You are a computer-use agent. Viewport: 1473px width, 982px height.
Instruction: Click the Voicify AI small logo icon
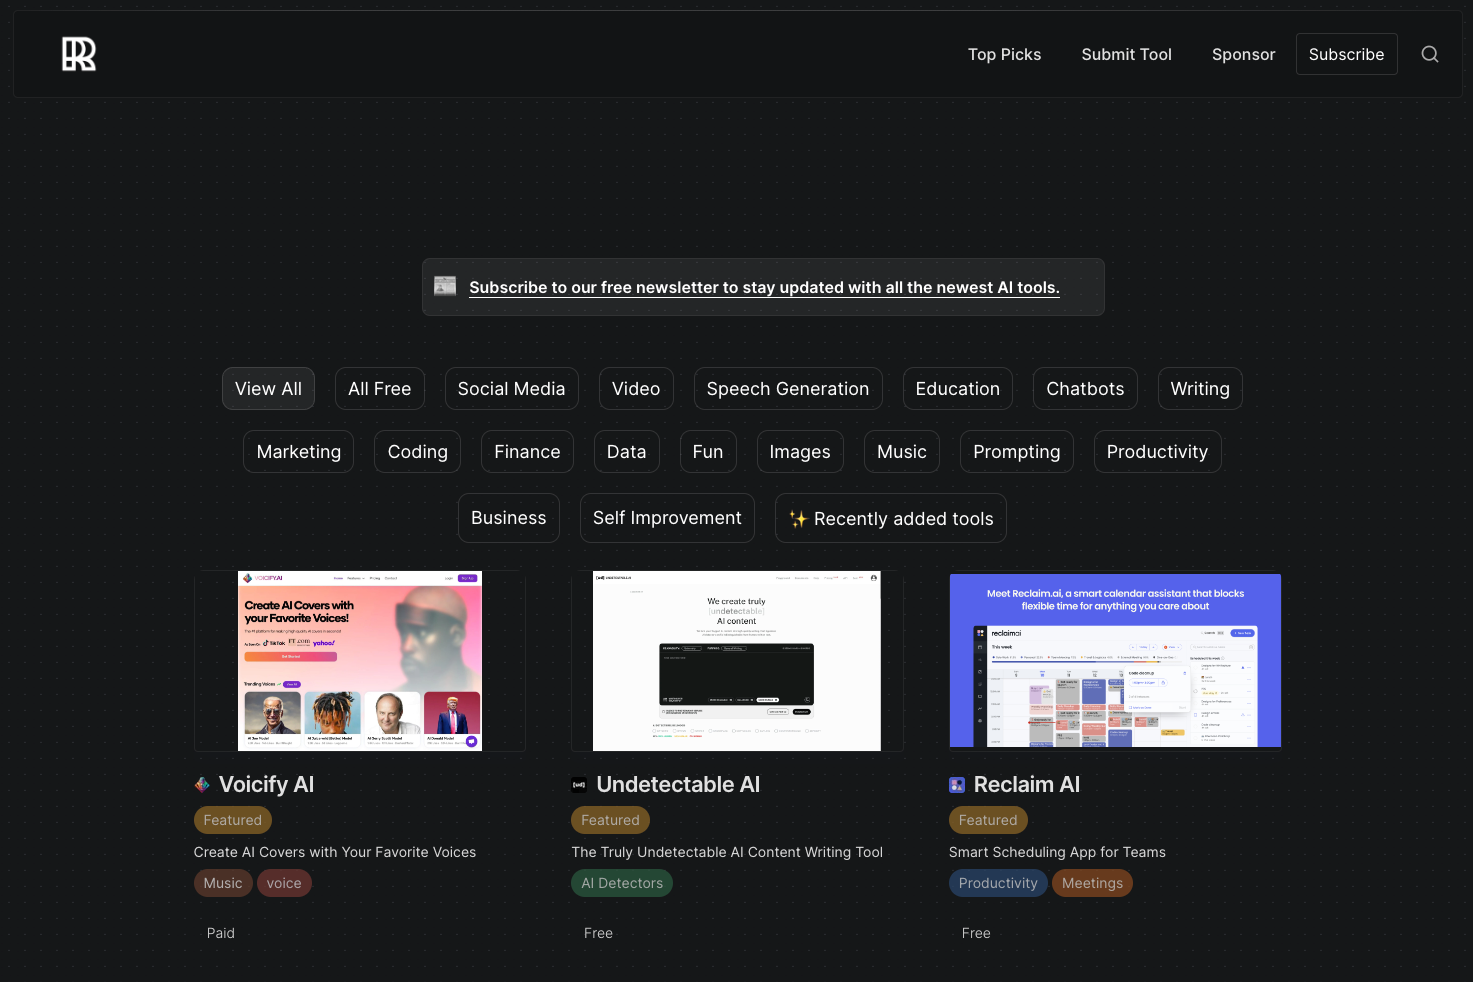(x=202, y=785)
